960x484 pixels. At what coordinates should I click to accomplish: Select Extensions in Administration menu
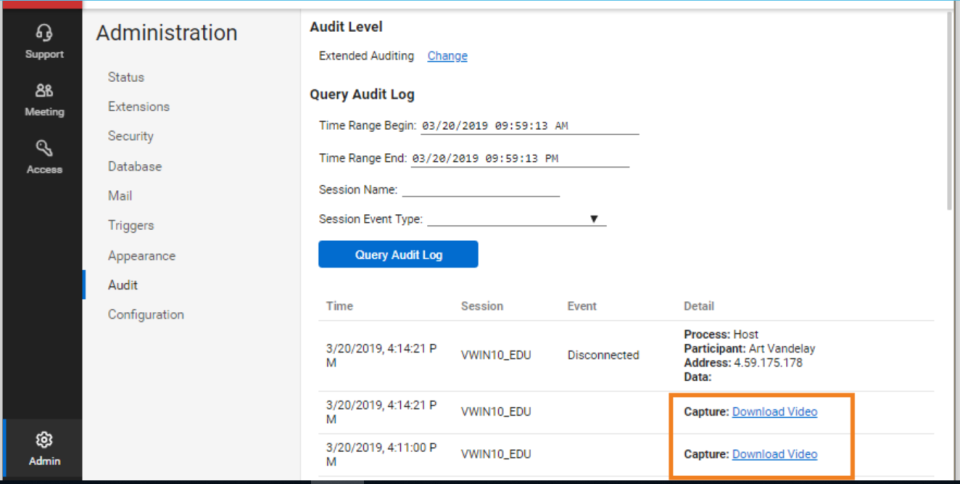pos(139,106)
